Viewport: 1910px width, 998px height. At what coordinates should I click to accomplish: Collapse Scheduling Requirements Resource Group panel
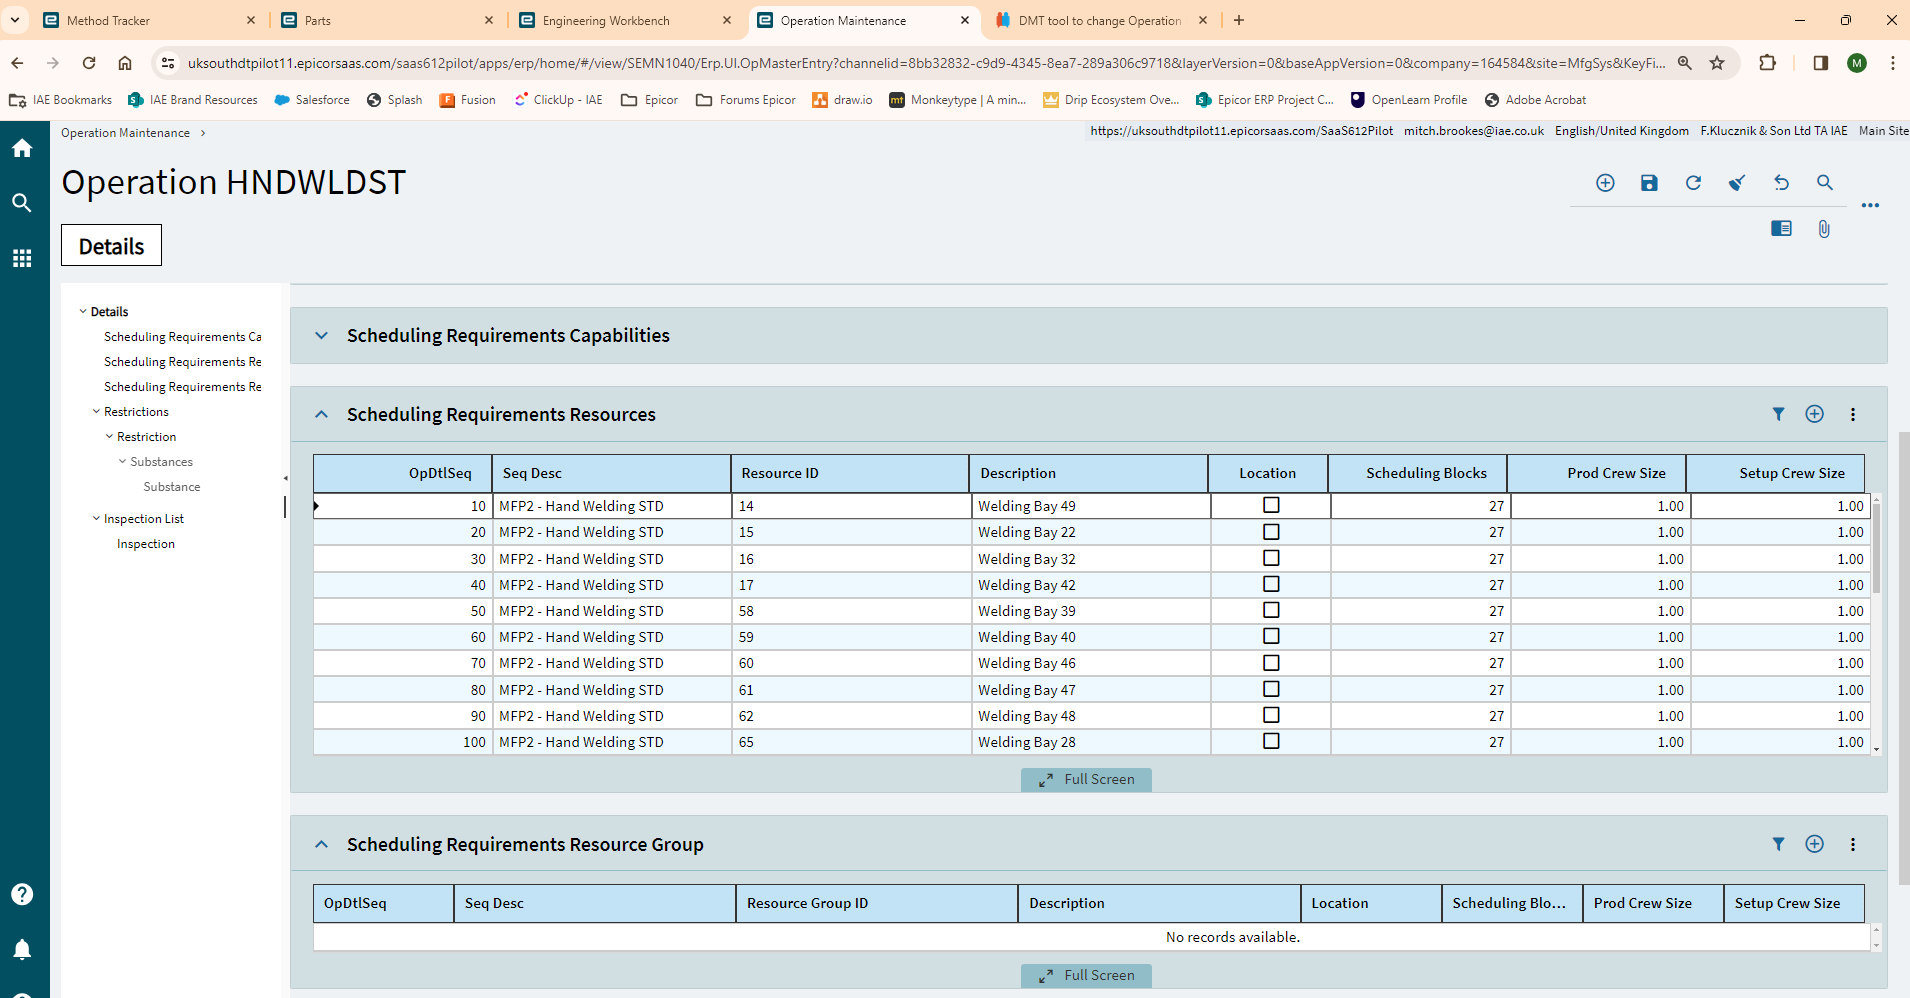[321, 845]
